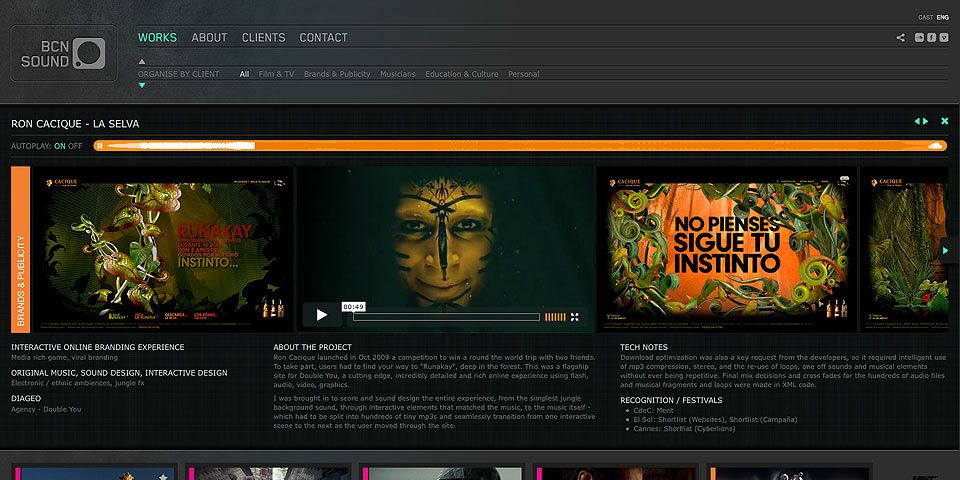Turn autoplay ON
Screen dimensions: 960x480
tap(59, 146)
